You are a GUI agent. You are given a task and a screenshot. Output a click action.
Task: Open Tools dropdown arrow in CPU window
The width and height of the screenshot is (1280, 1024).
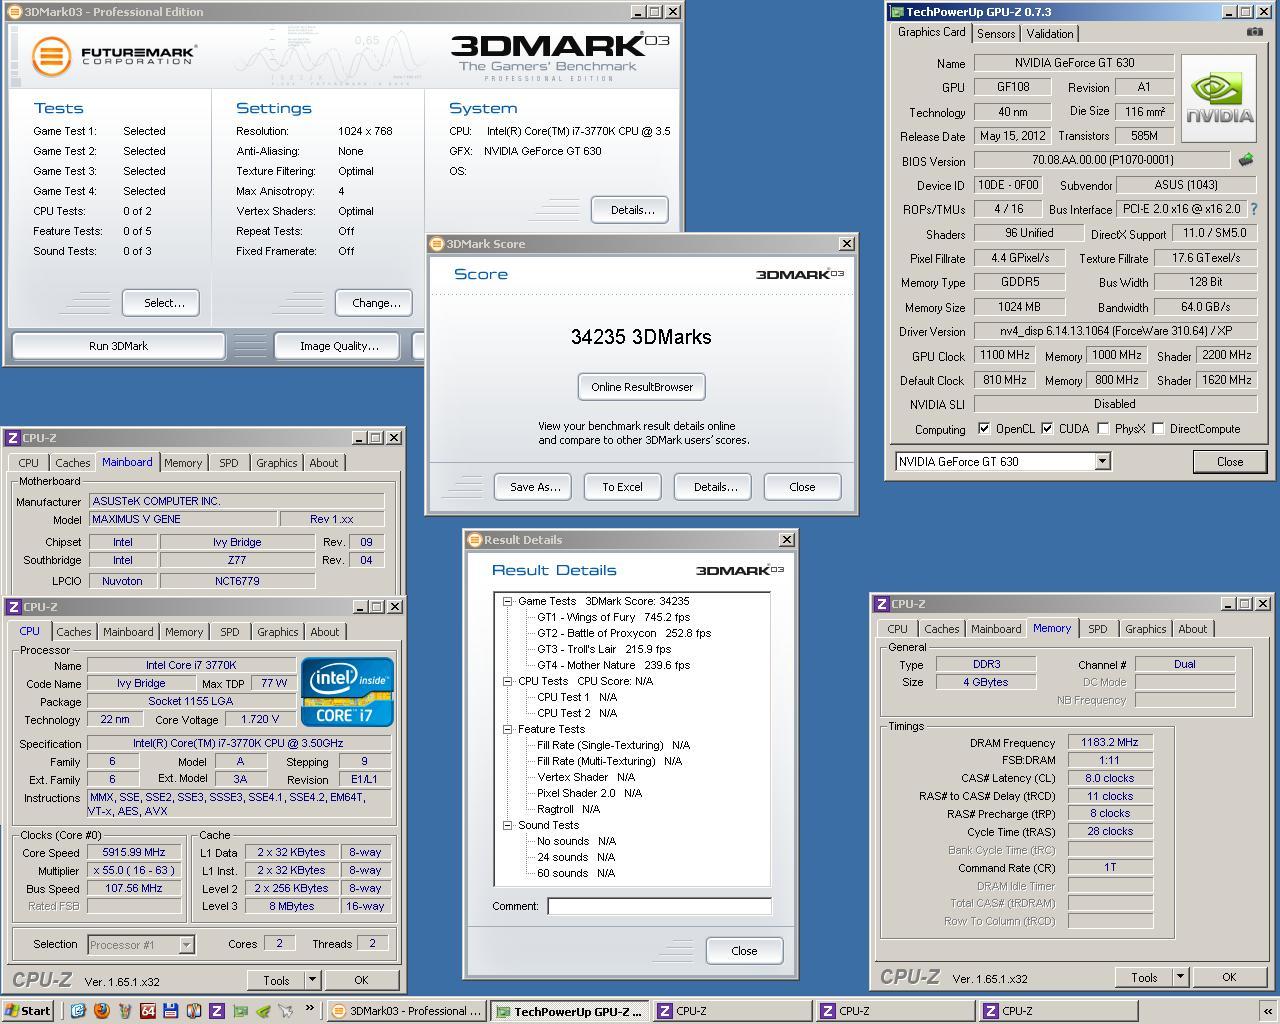pos(312,980)
